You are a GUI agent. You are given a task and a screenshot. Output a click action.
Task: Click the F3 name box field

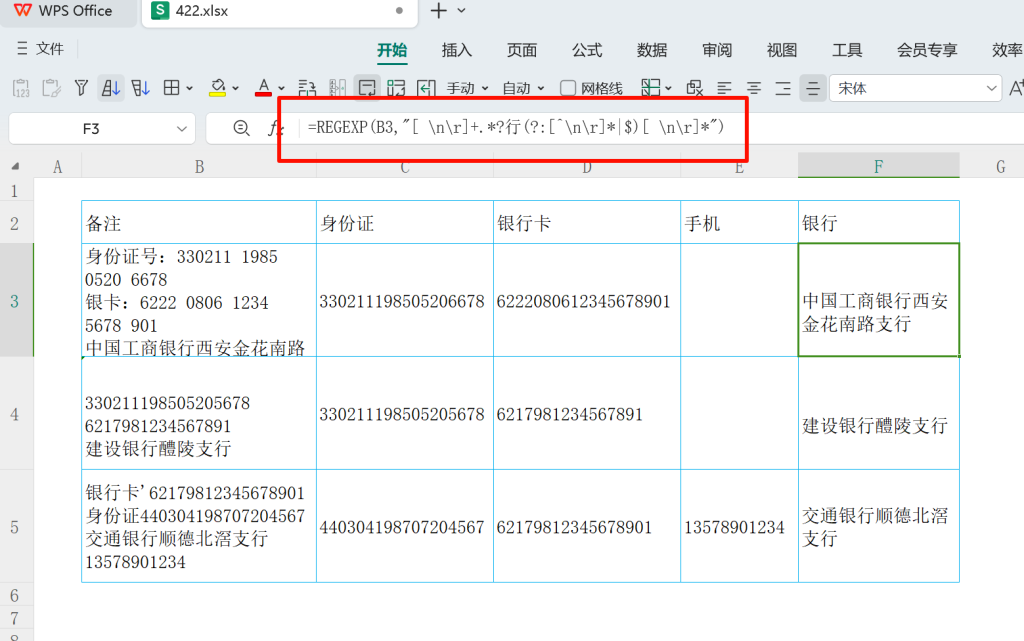[x=91, y=129]
